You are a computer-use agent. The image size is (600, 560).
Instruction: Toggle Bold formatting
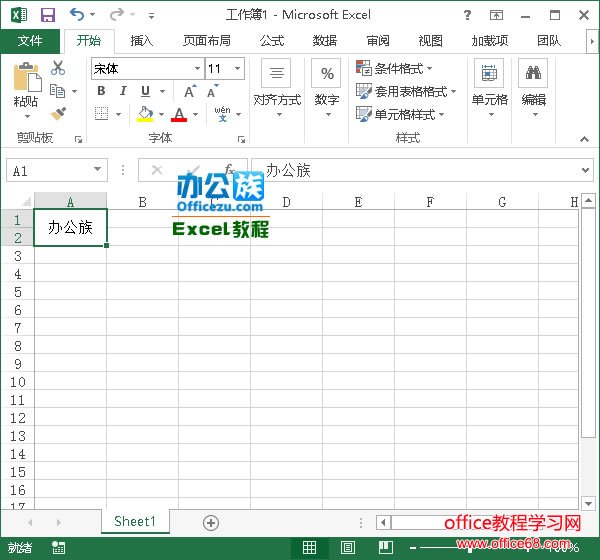pyautogui.click(x=101, y=91)
